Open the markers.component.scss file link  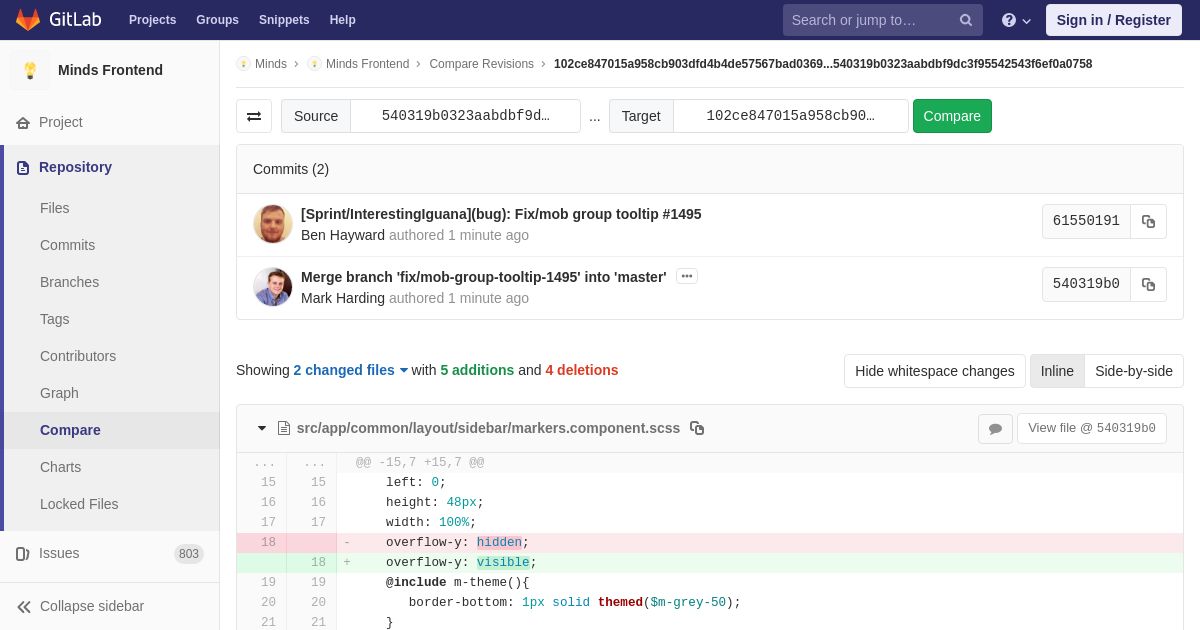pos(488,428)
